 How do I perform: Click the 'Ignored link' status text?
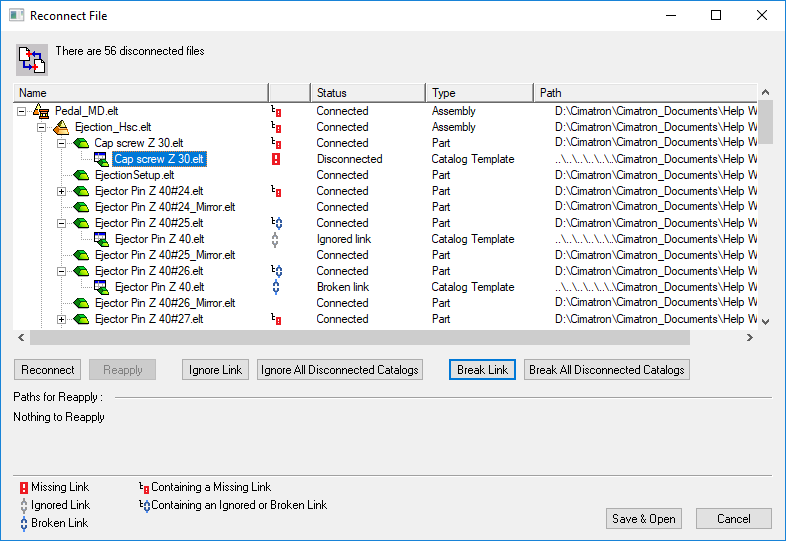click(x=344, y=239)
